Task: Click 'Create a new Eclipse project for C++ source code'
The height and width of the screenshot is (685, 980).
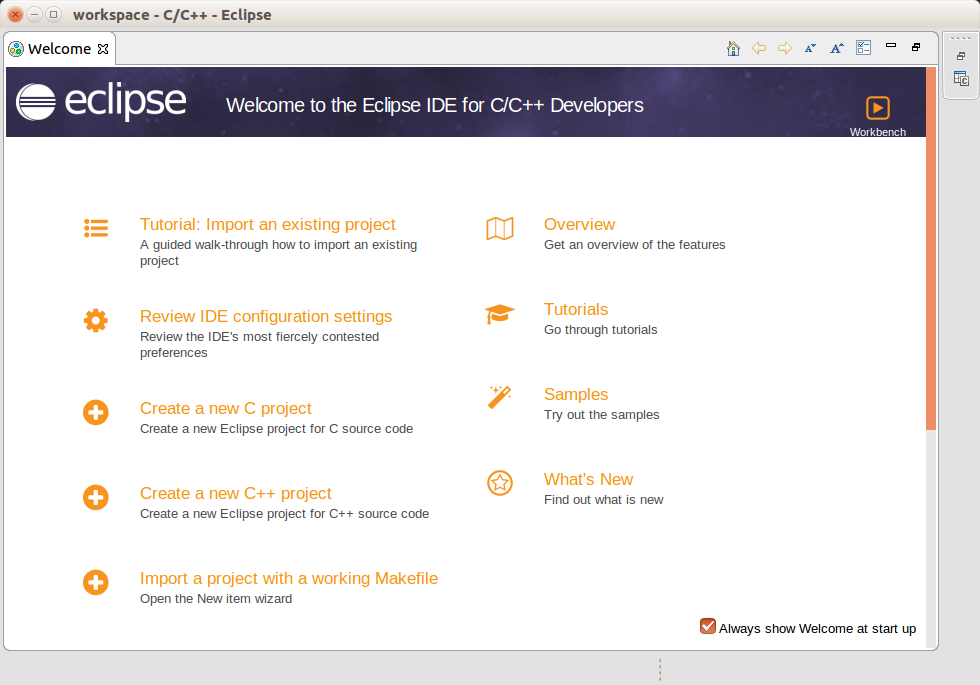Action: [x=284, y=514]
